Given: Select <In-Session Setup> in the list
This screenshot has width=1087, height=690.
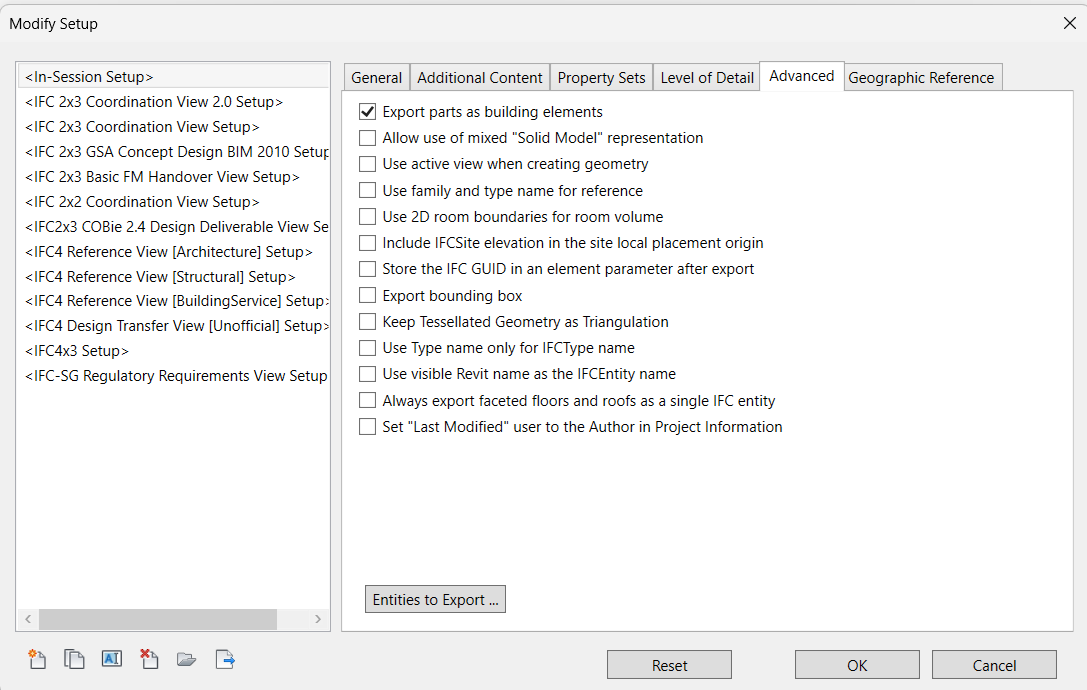Looking at the screenshot, I should [173, 77].
